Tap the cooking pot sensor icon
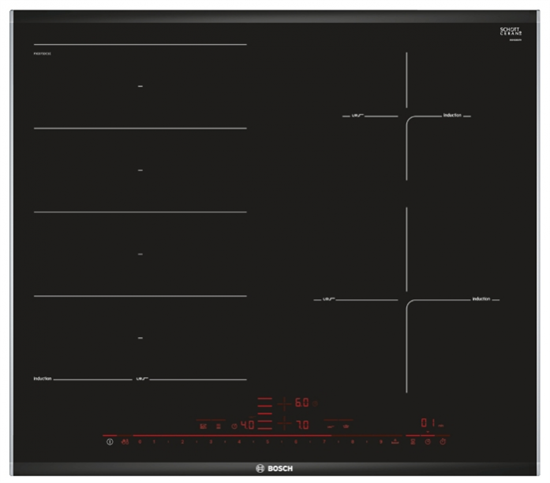 coord(346,426)
